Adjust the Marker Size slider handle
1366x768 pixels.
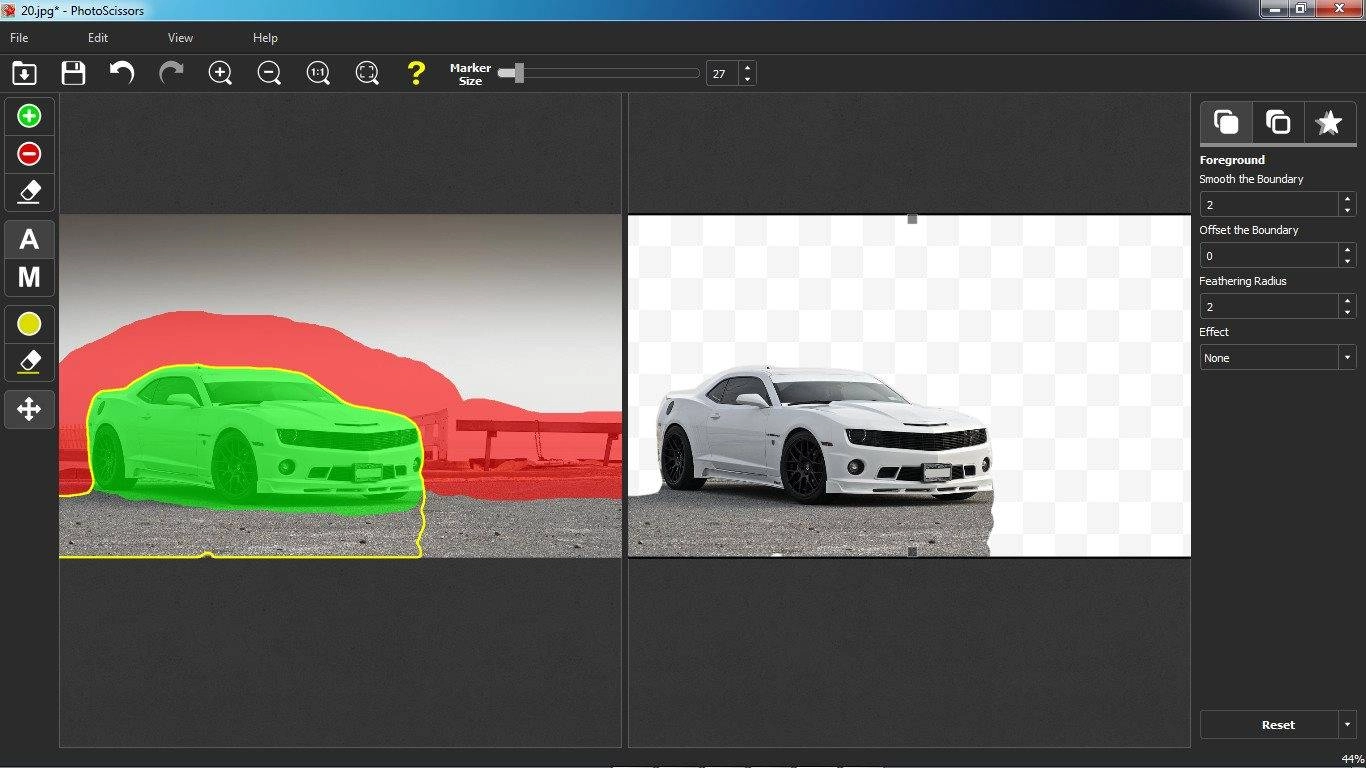[x=518, y=73]
